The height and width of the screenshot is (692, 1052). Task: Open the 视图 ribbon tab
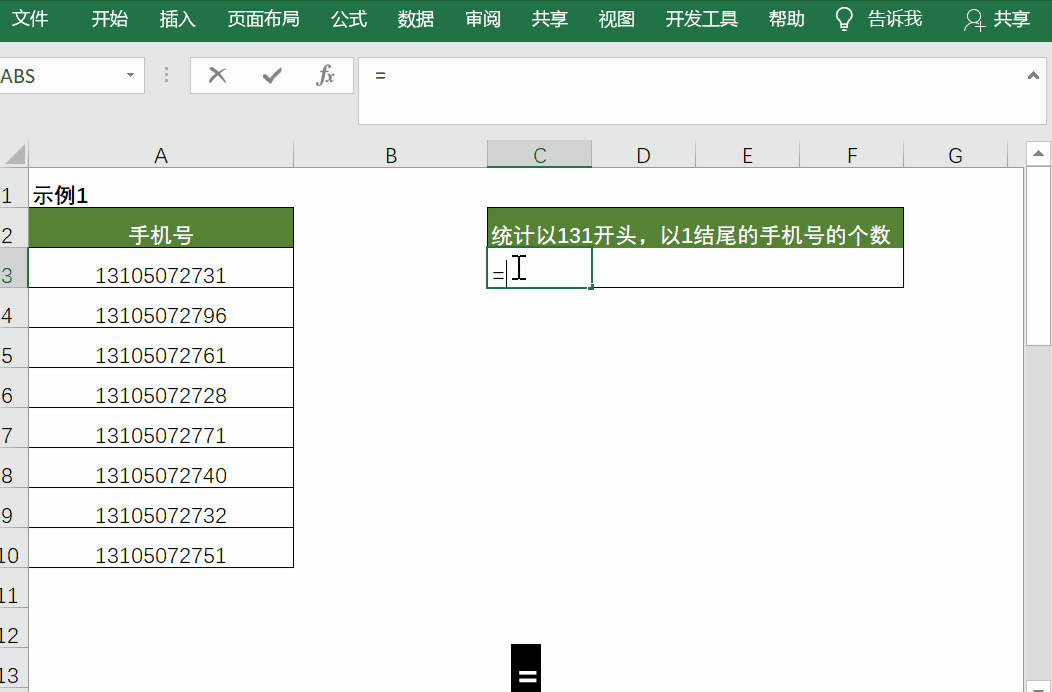(617, 19)
